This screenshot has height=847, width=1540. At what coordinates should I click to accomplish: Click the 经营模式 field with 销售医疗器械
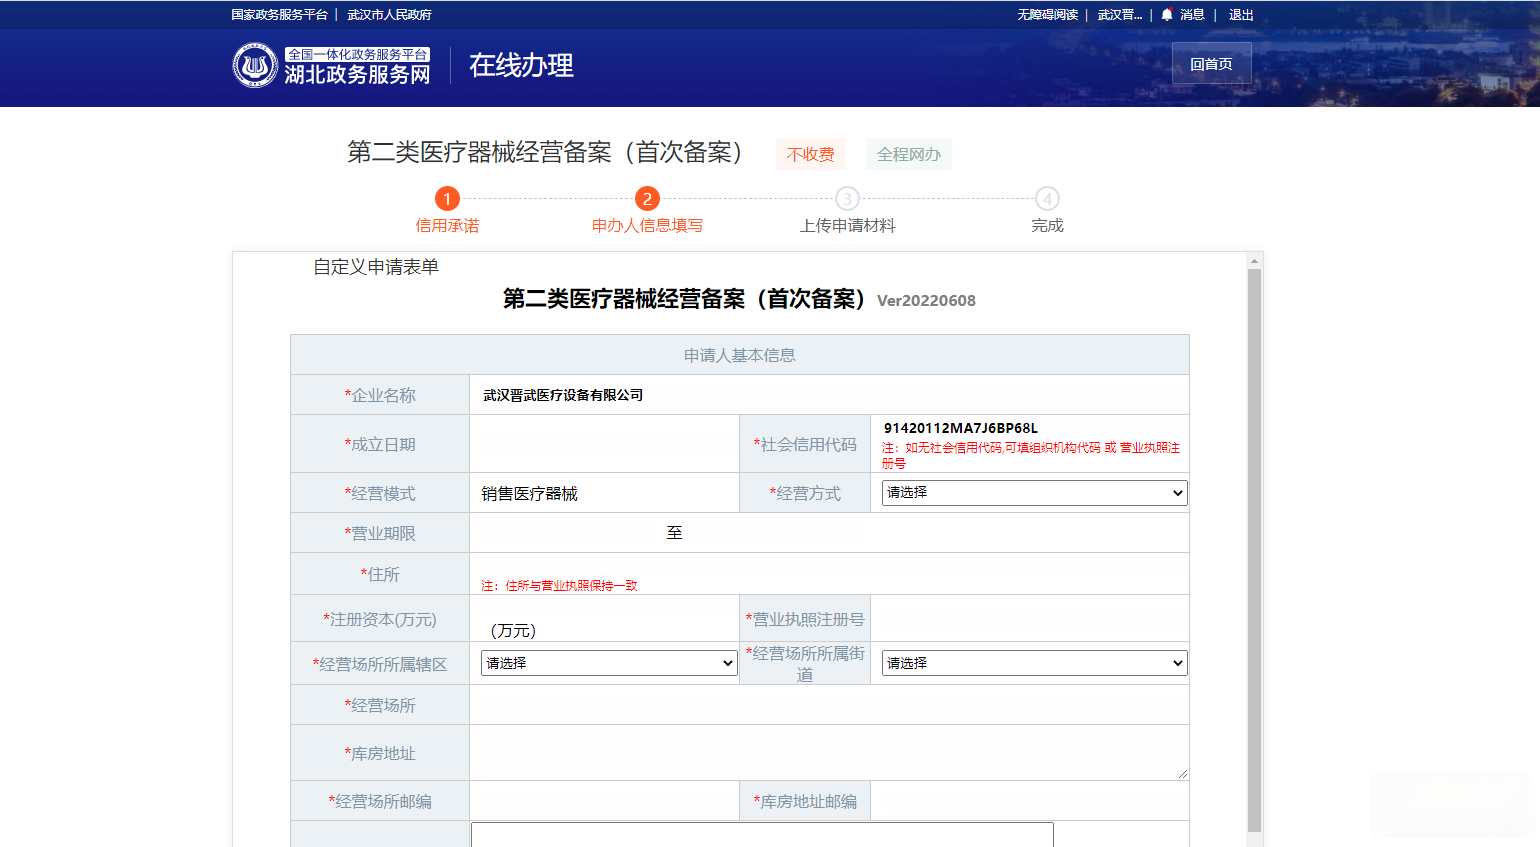[604, 493]
